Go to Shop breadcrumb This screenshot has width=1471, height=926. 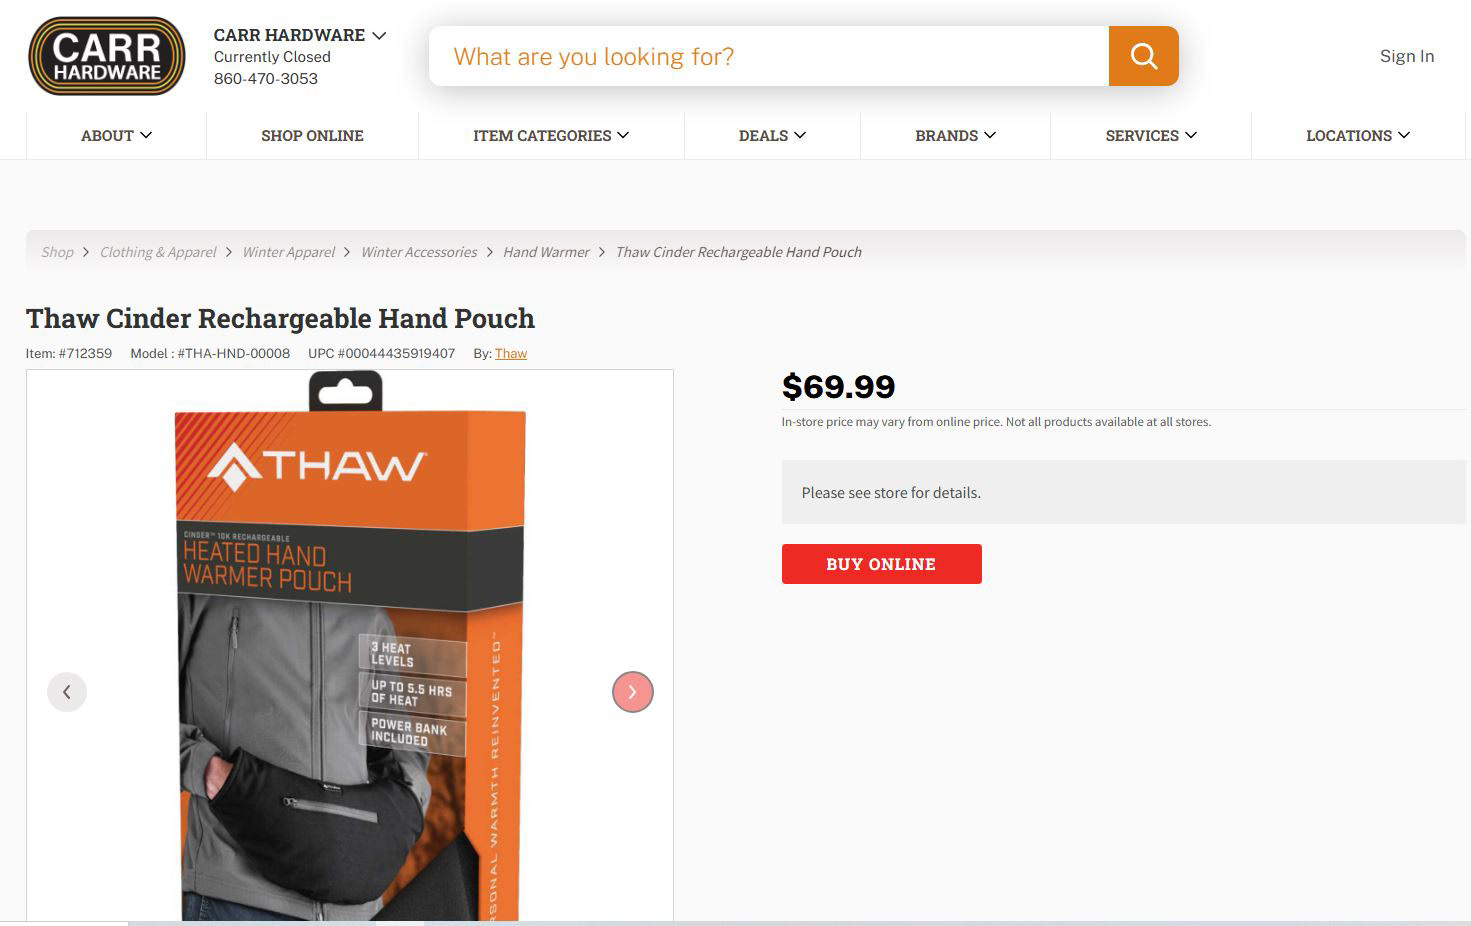pos(57,252)
